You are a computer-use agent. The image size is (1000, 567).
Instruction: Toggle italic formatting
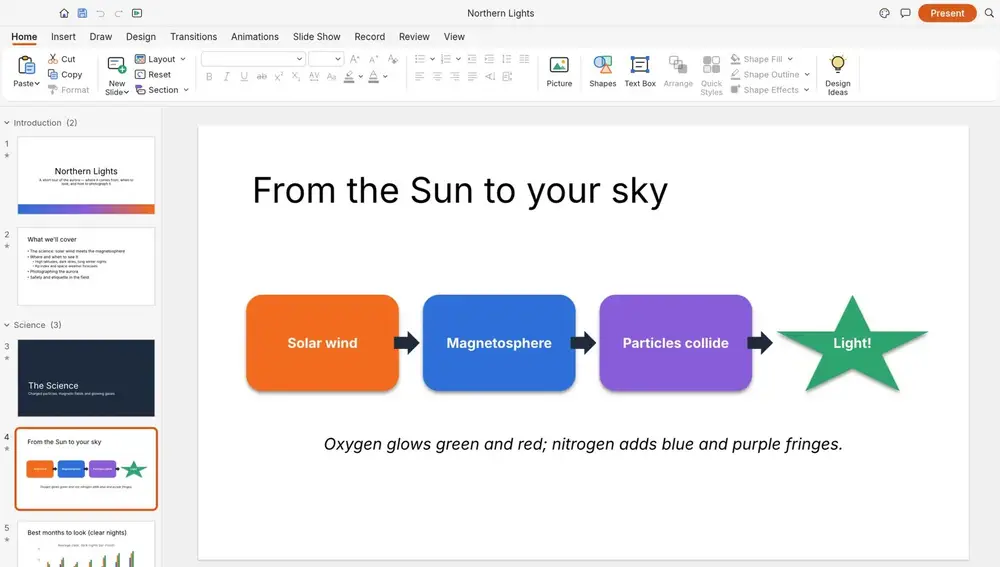point(226,77)
